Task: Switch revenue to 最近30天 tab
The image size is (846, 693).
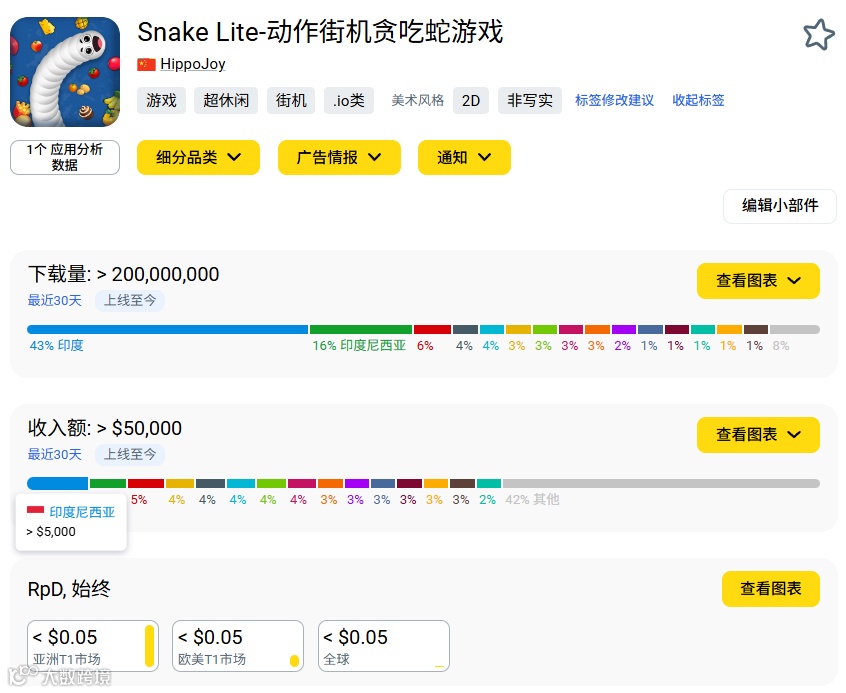Action: [x=54, y=454]
